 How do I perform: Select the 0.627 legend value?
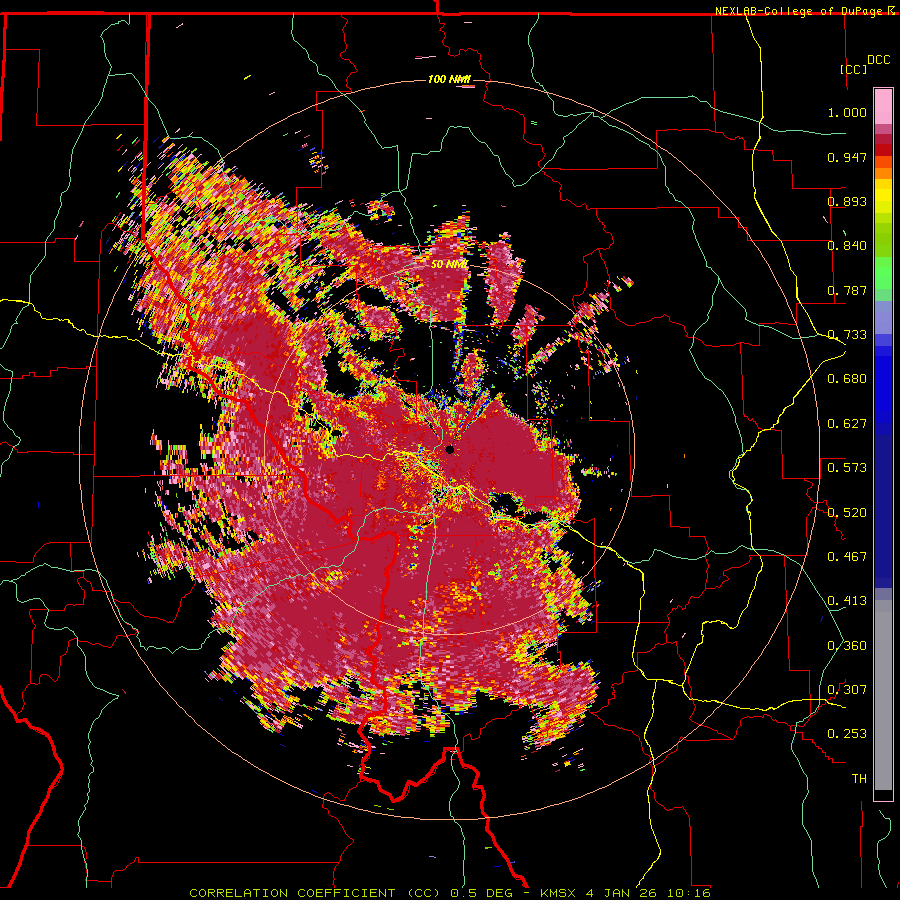(847, 424)
